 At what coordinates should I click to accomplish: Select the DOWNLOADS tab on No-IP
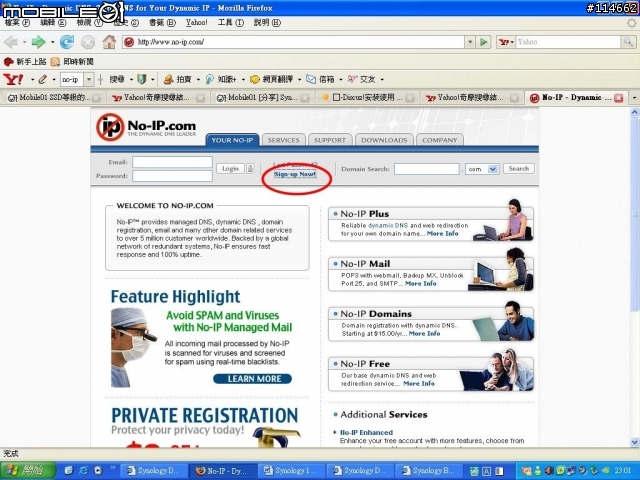click(x=384, y=140)
